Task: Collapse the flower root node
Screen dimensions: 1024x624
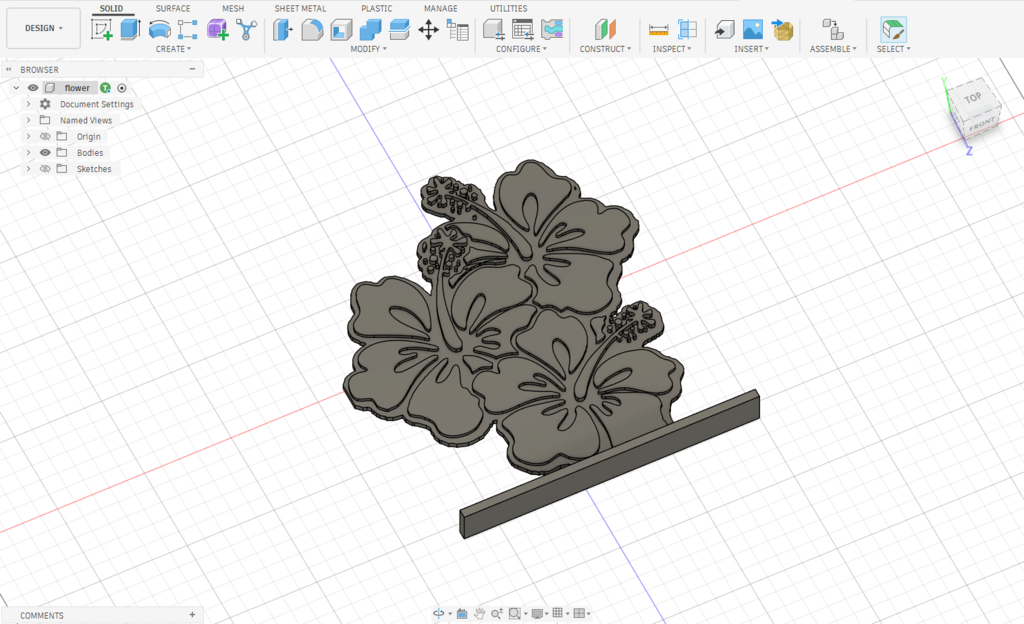Action: click(16, 87)
